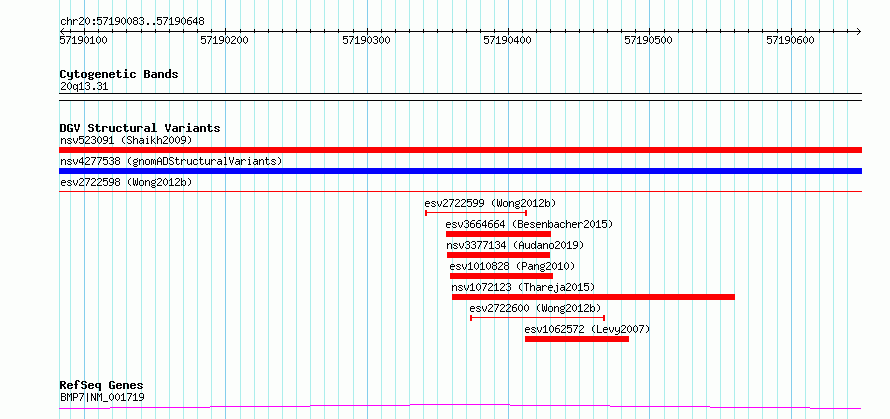Click the 57190300 ruler position label

coord(367,40)
